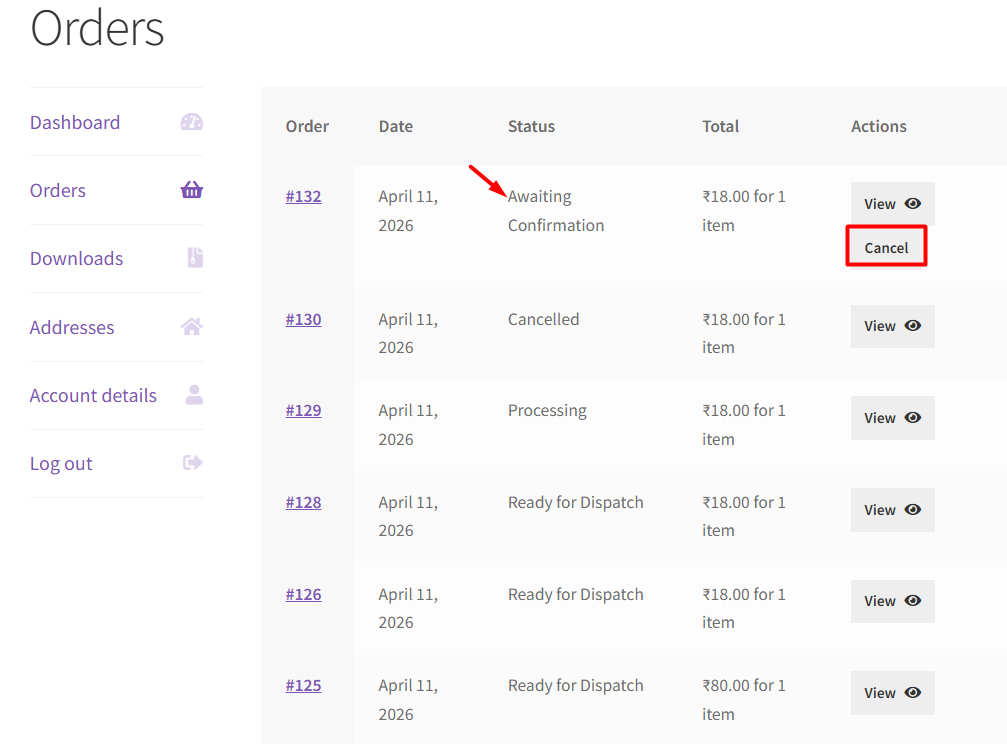Screen dimensions: 1007x744
Task: Click the eye icon for order #132
Action: (x=913, y=203)
